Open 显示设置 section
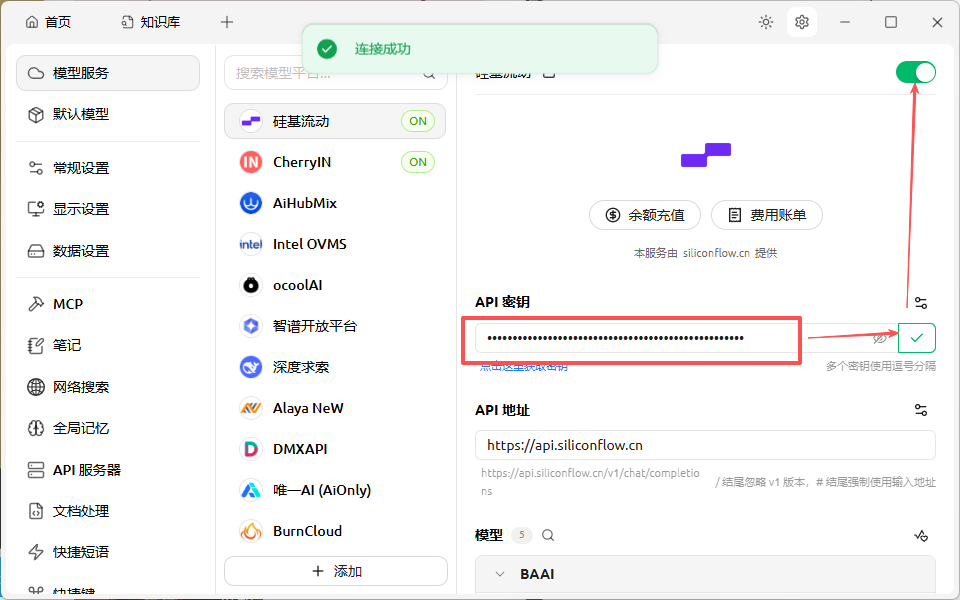Image resolution: width=960 pixels, height=600 pixels. 108,209
